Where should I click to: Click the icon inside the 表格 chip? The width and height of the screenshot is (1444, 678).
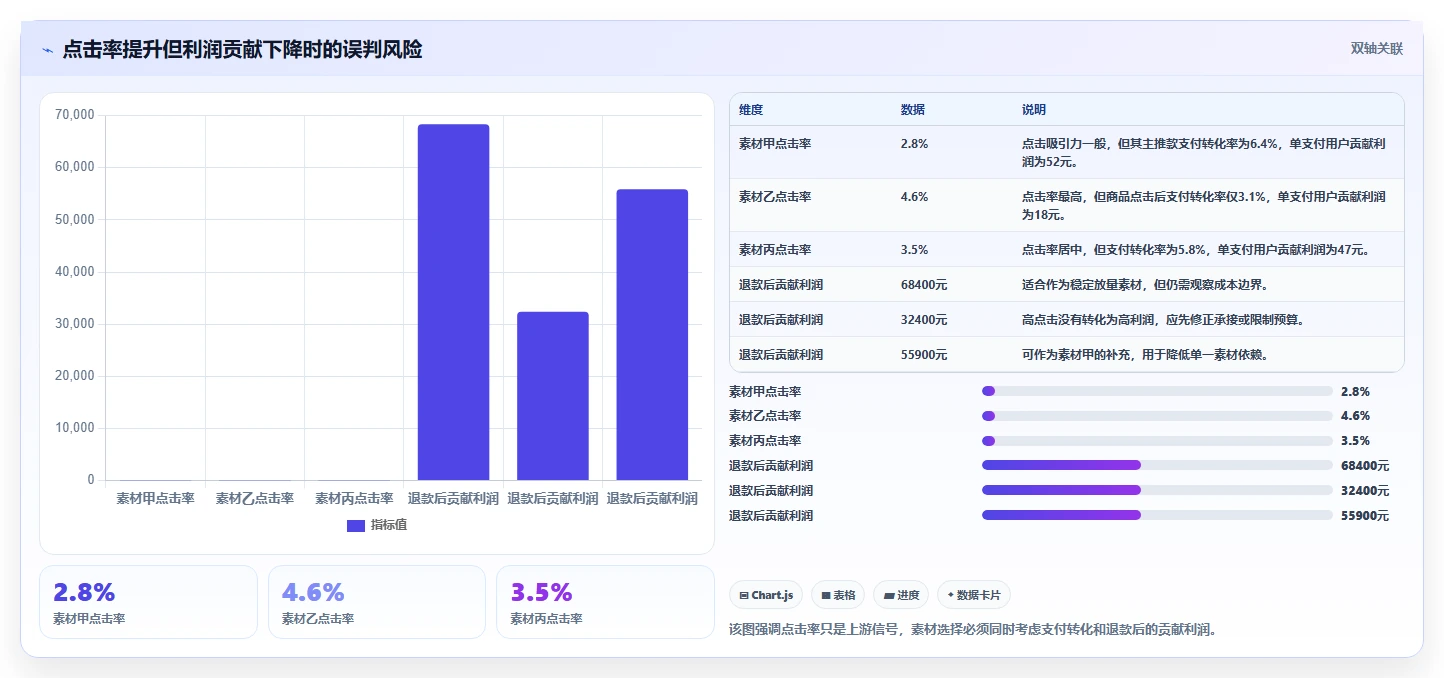click(x=826, y=595)
